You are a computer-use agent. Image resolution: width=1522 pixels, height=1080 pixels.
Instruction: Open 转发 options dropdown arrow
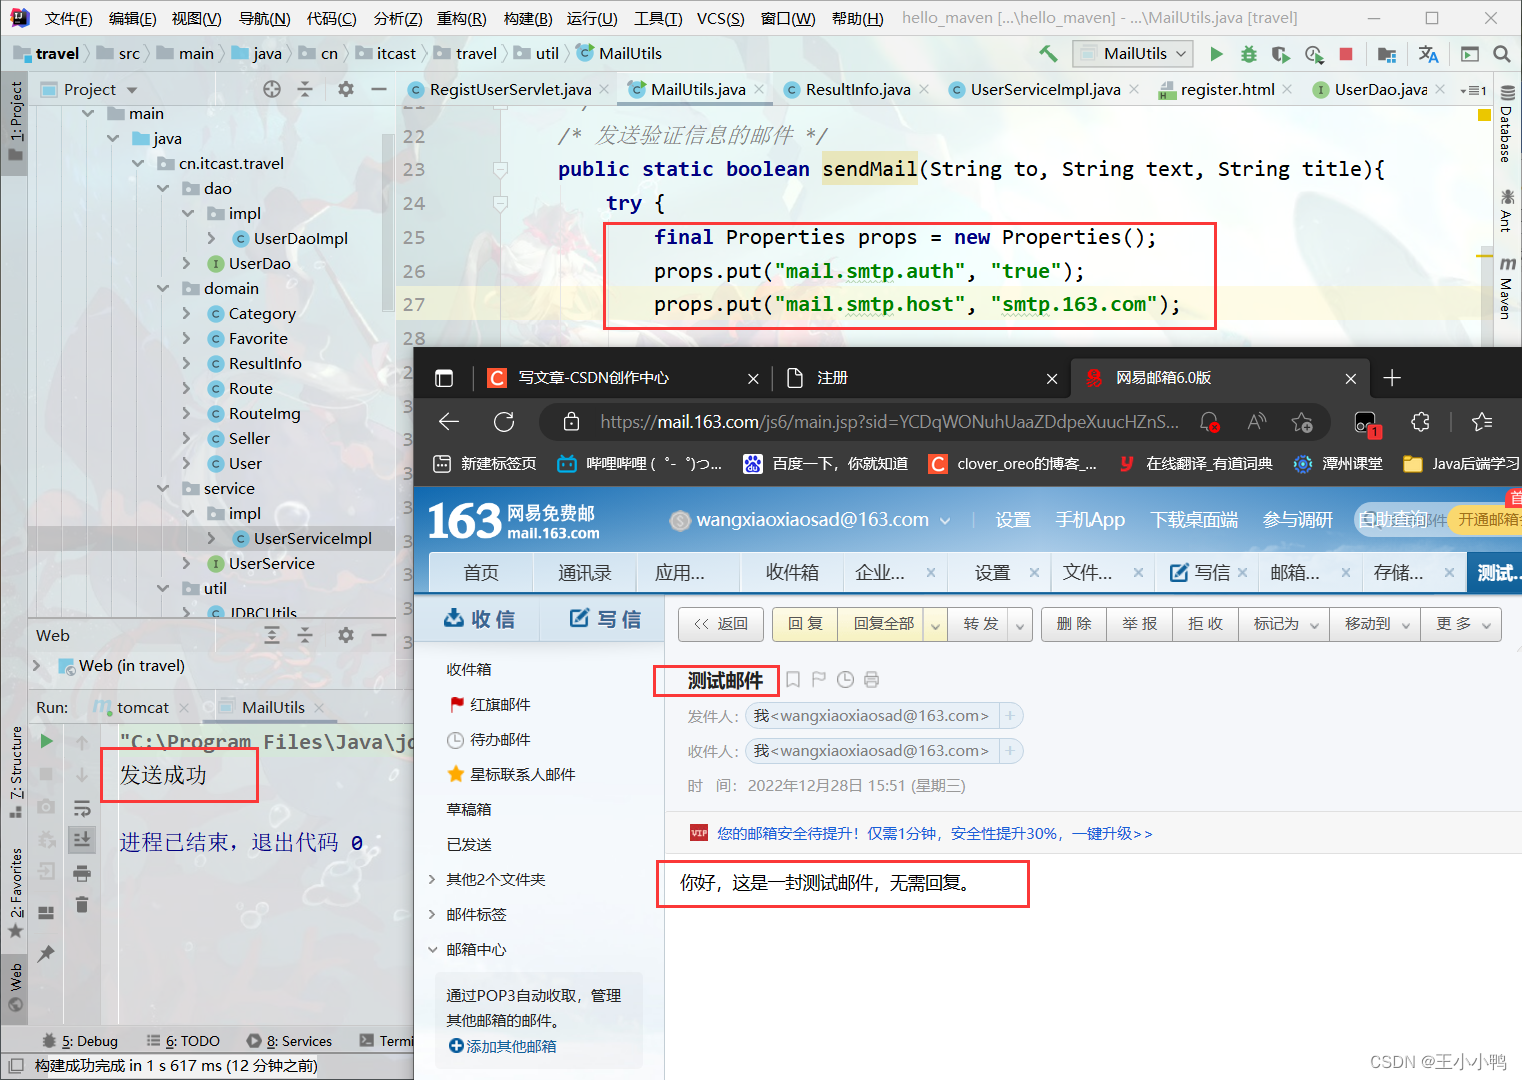(1021, 624)
